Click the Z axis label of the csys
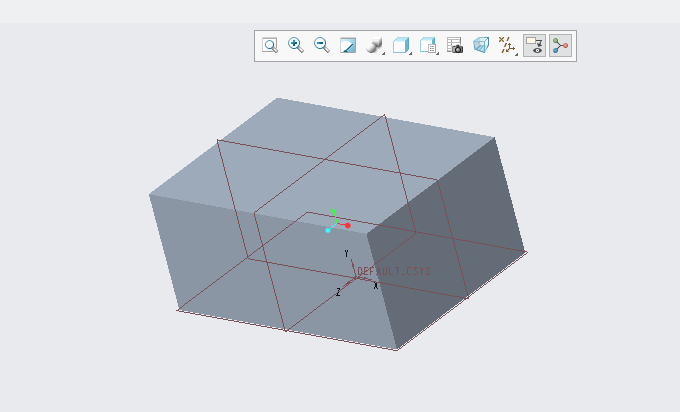 pyautogui.click(x=338, y=293)
